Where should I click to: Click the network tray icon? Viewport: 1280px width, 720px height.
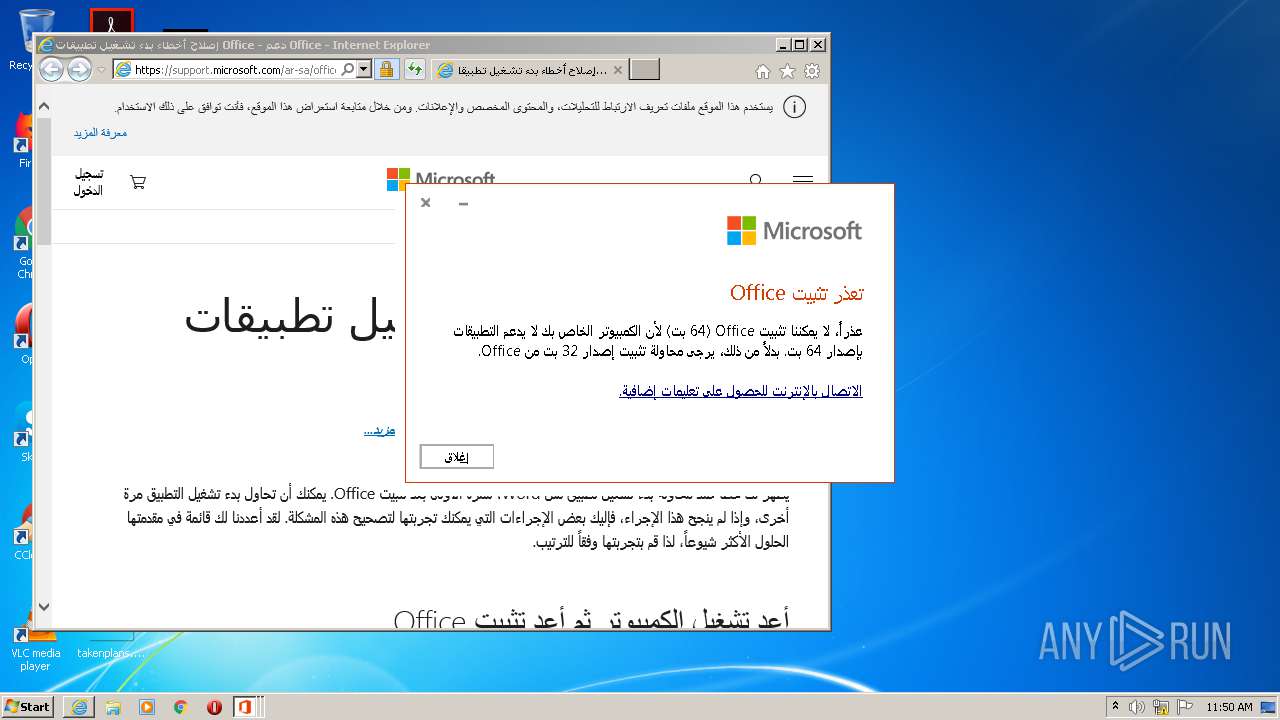click(1161, 707)
